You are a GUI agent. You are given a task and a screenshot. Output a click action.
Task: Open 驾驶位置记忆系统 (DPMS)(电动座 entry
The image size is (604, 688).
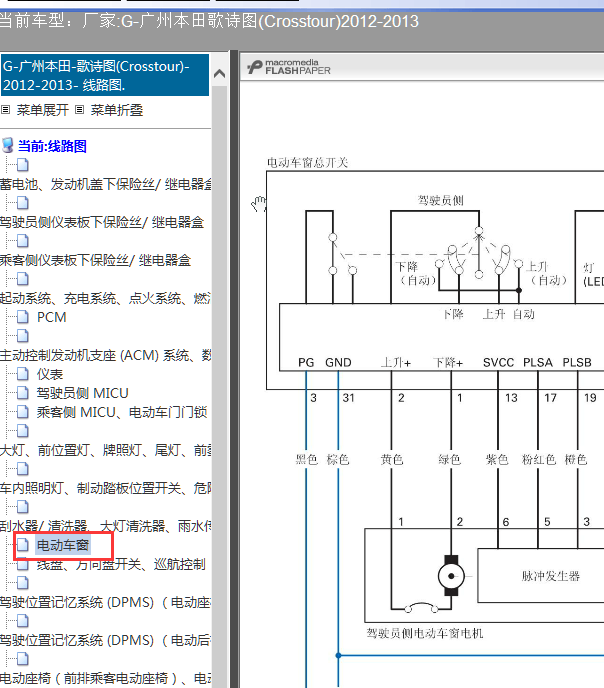coord(105,602)
